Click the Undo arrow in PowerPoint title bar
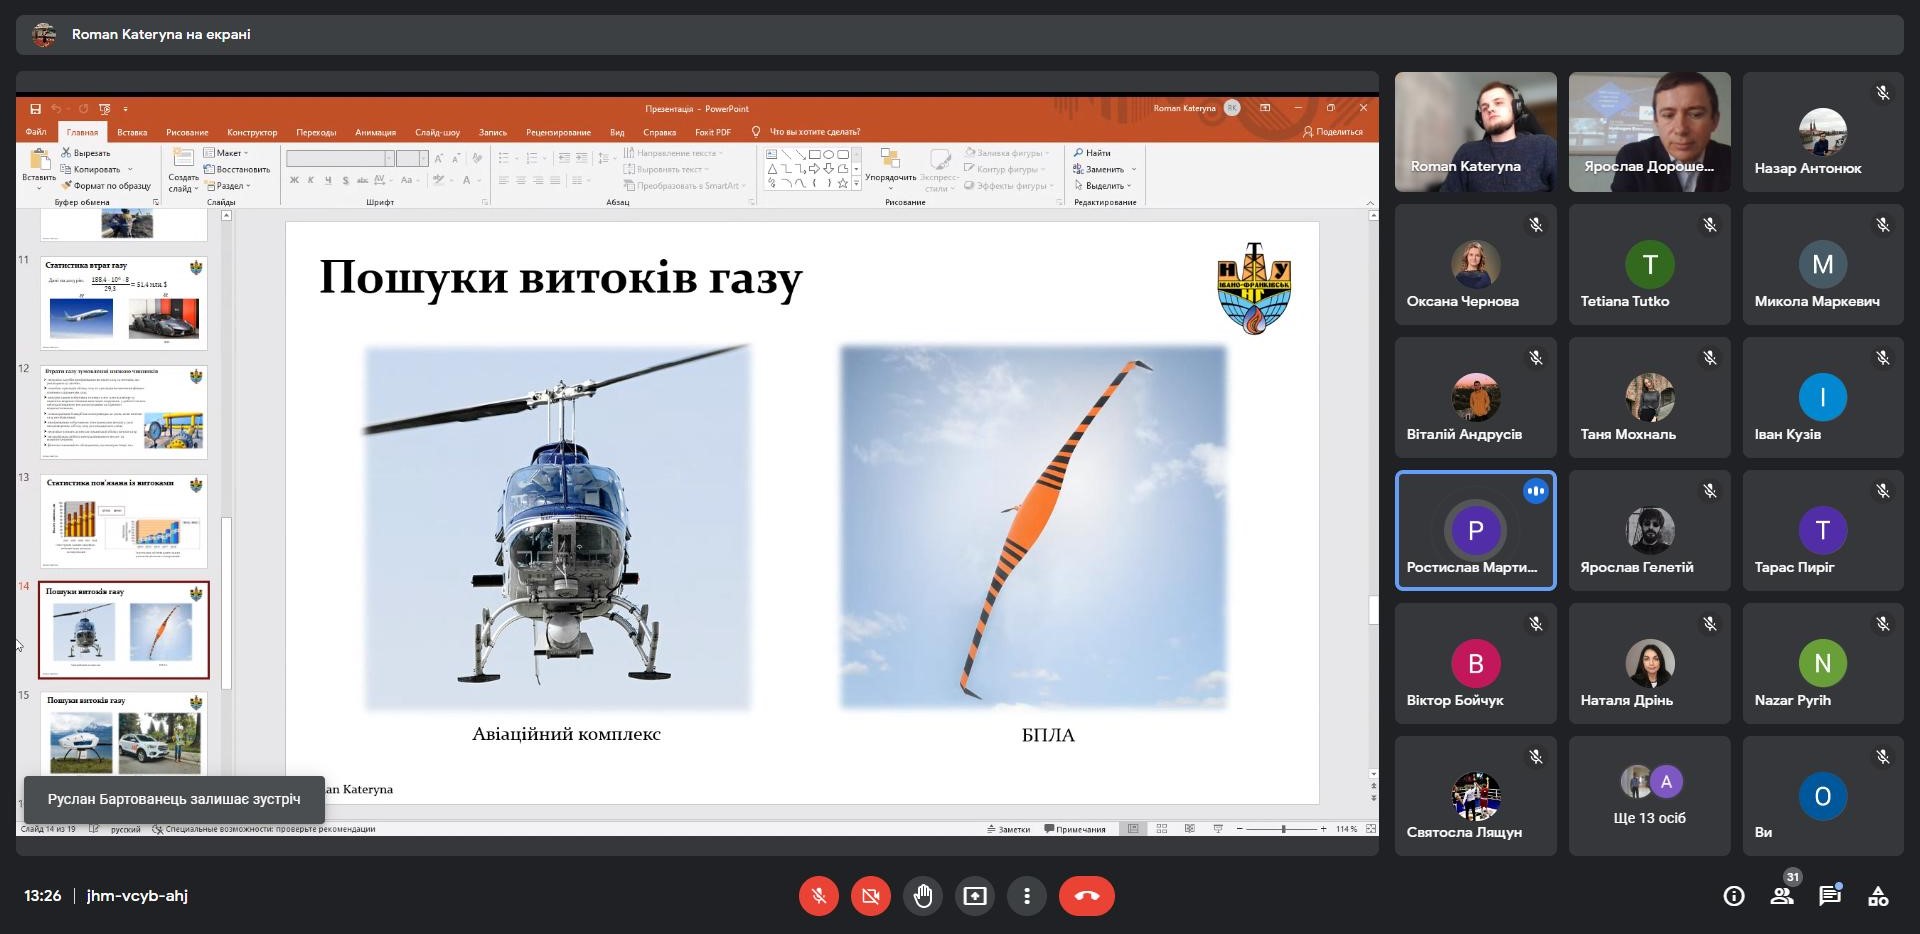1920x934 pixels. (x=57, y=108)
